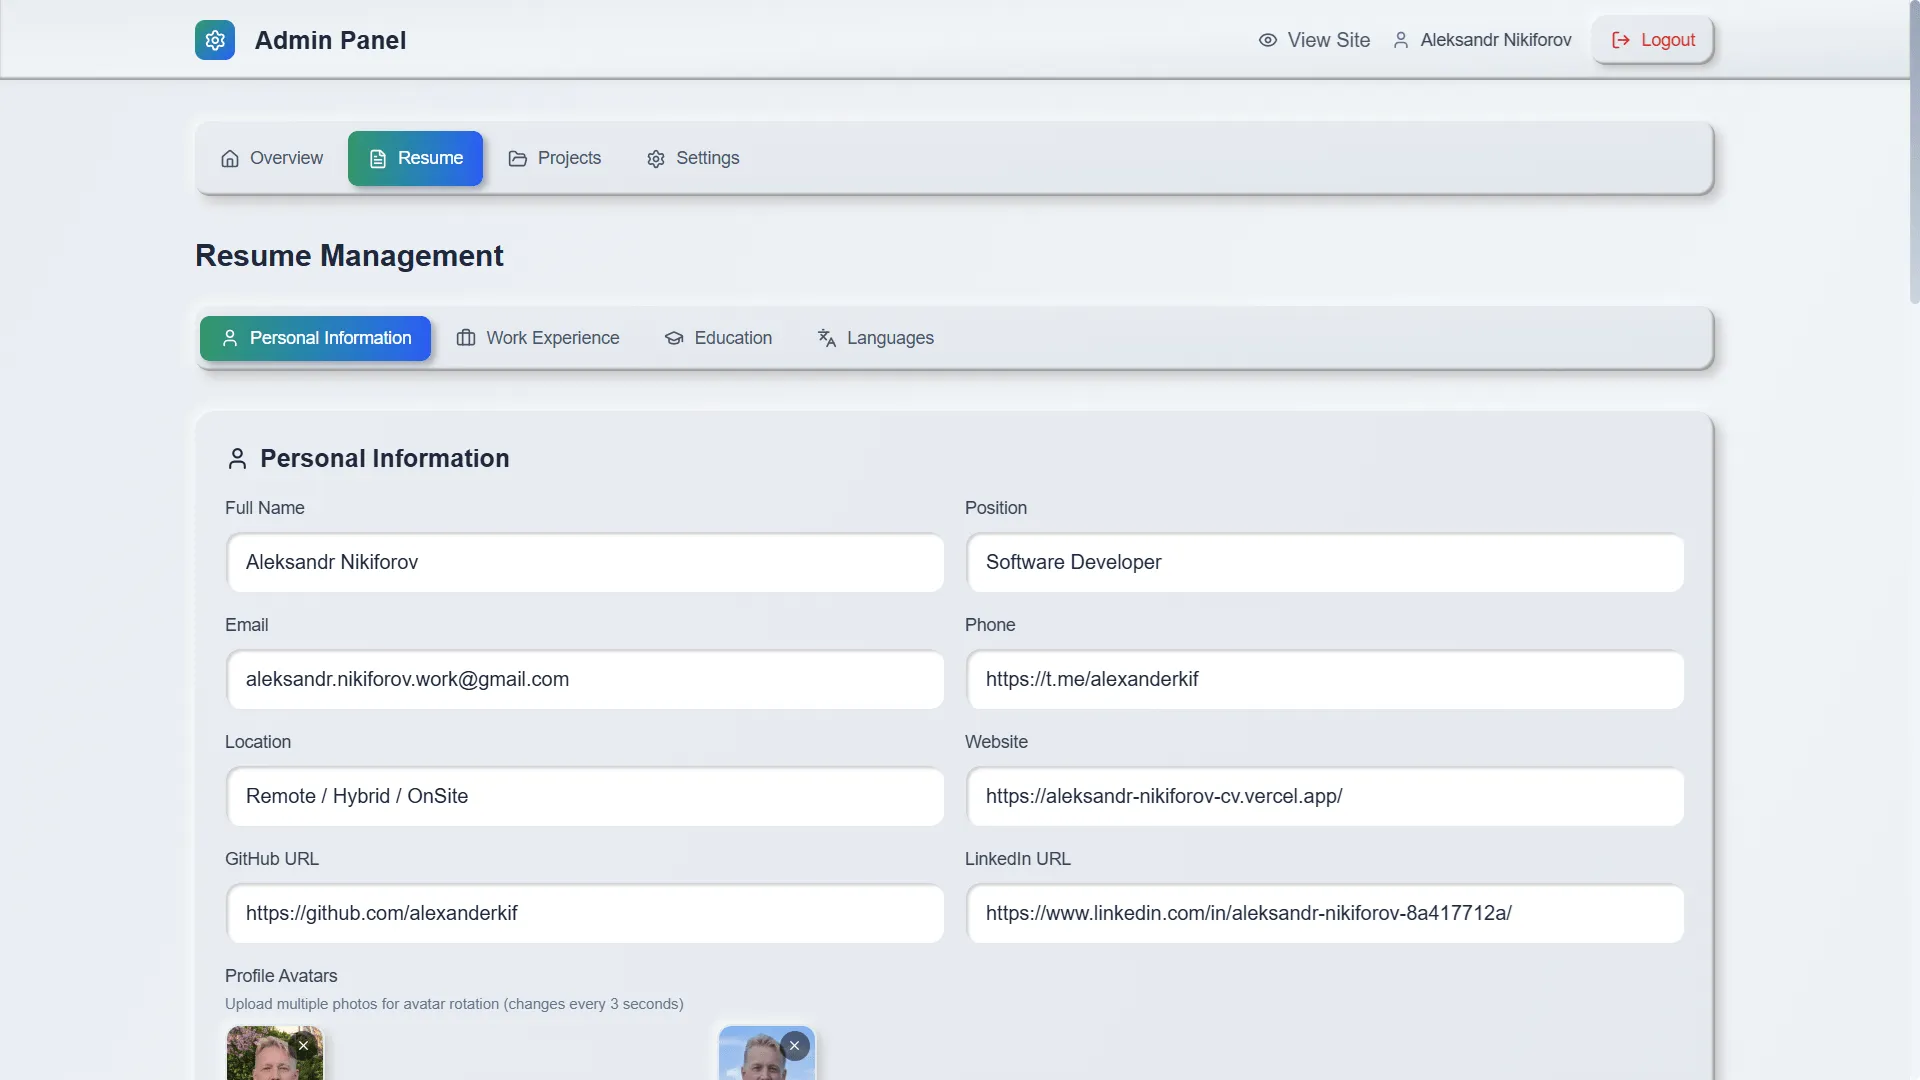Viewport: 1920px width, 1080px height.
Task: Click into the Full Name field
Action: coord(585,562)
